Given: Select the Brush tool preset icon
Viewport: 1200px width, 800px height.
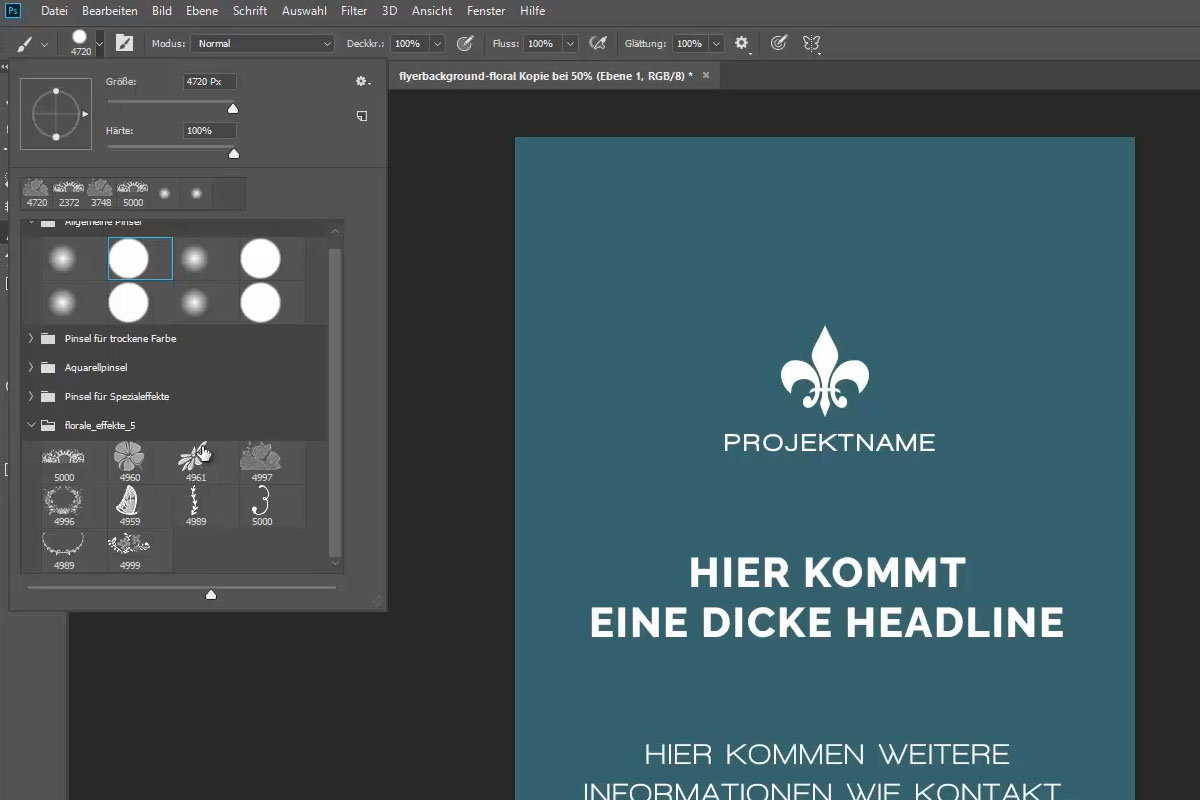Looking at the screenshot, I should (24, 44).
